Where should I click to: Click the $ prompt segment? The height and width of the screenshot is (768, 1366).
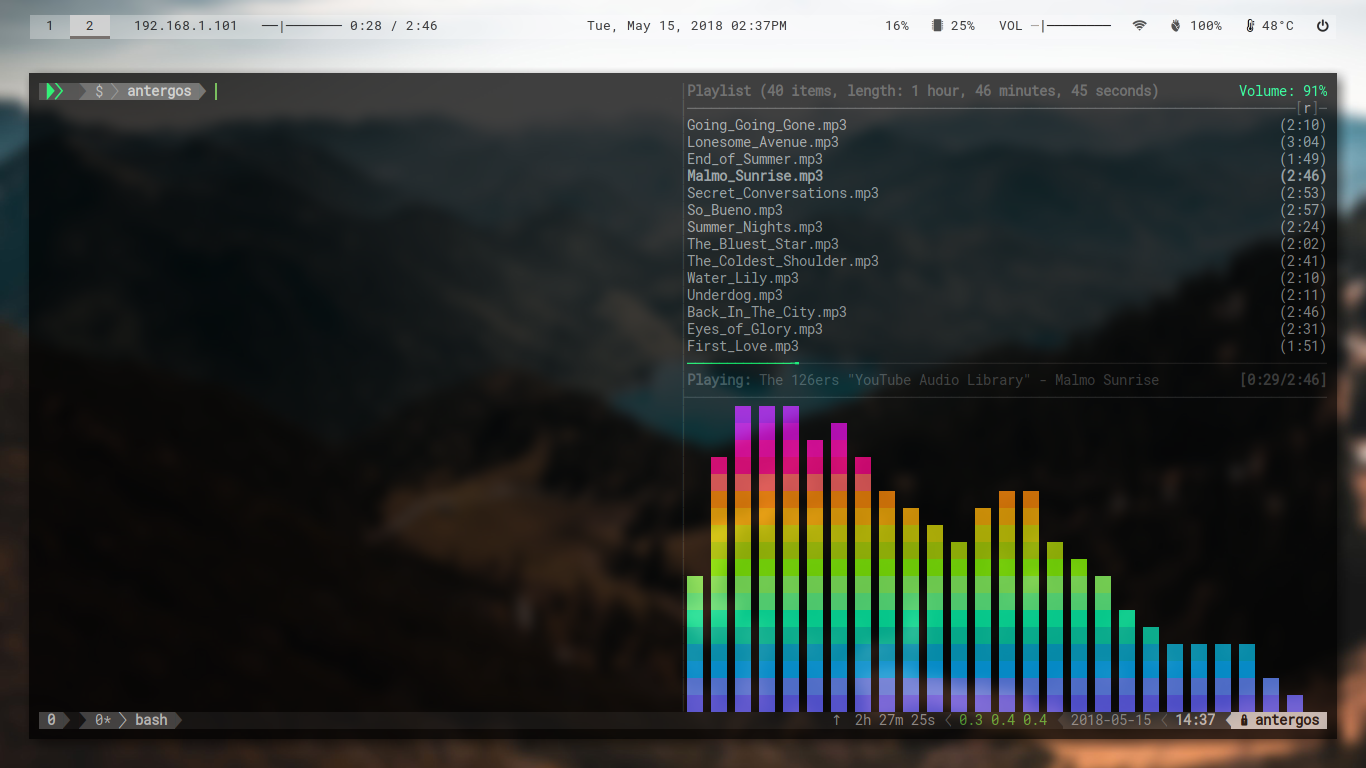[x=99, y=91]
